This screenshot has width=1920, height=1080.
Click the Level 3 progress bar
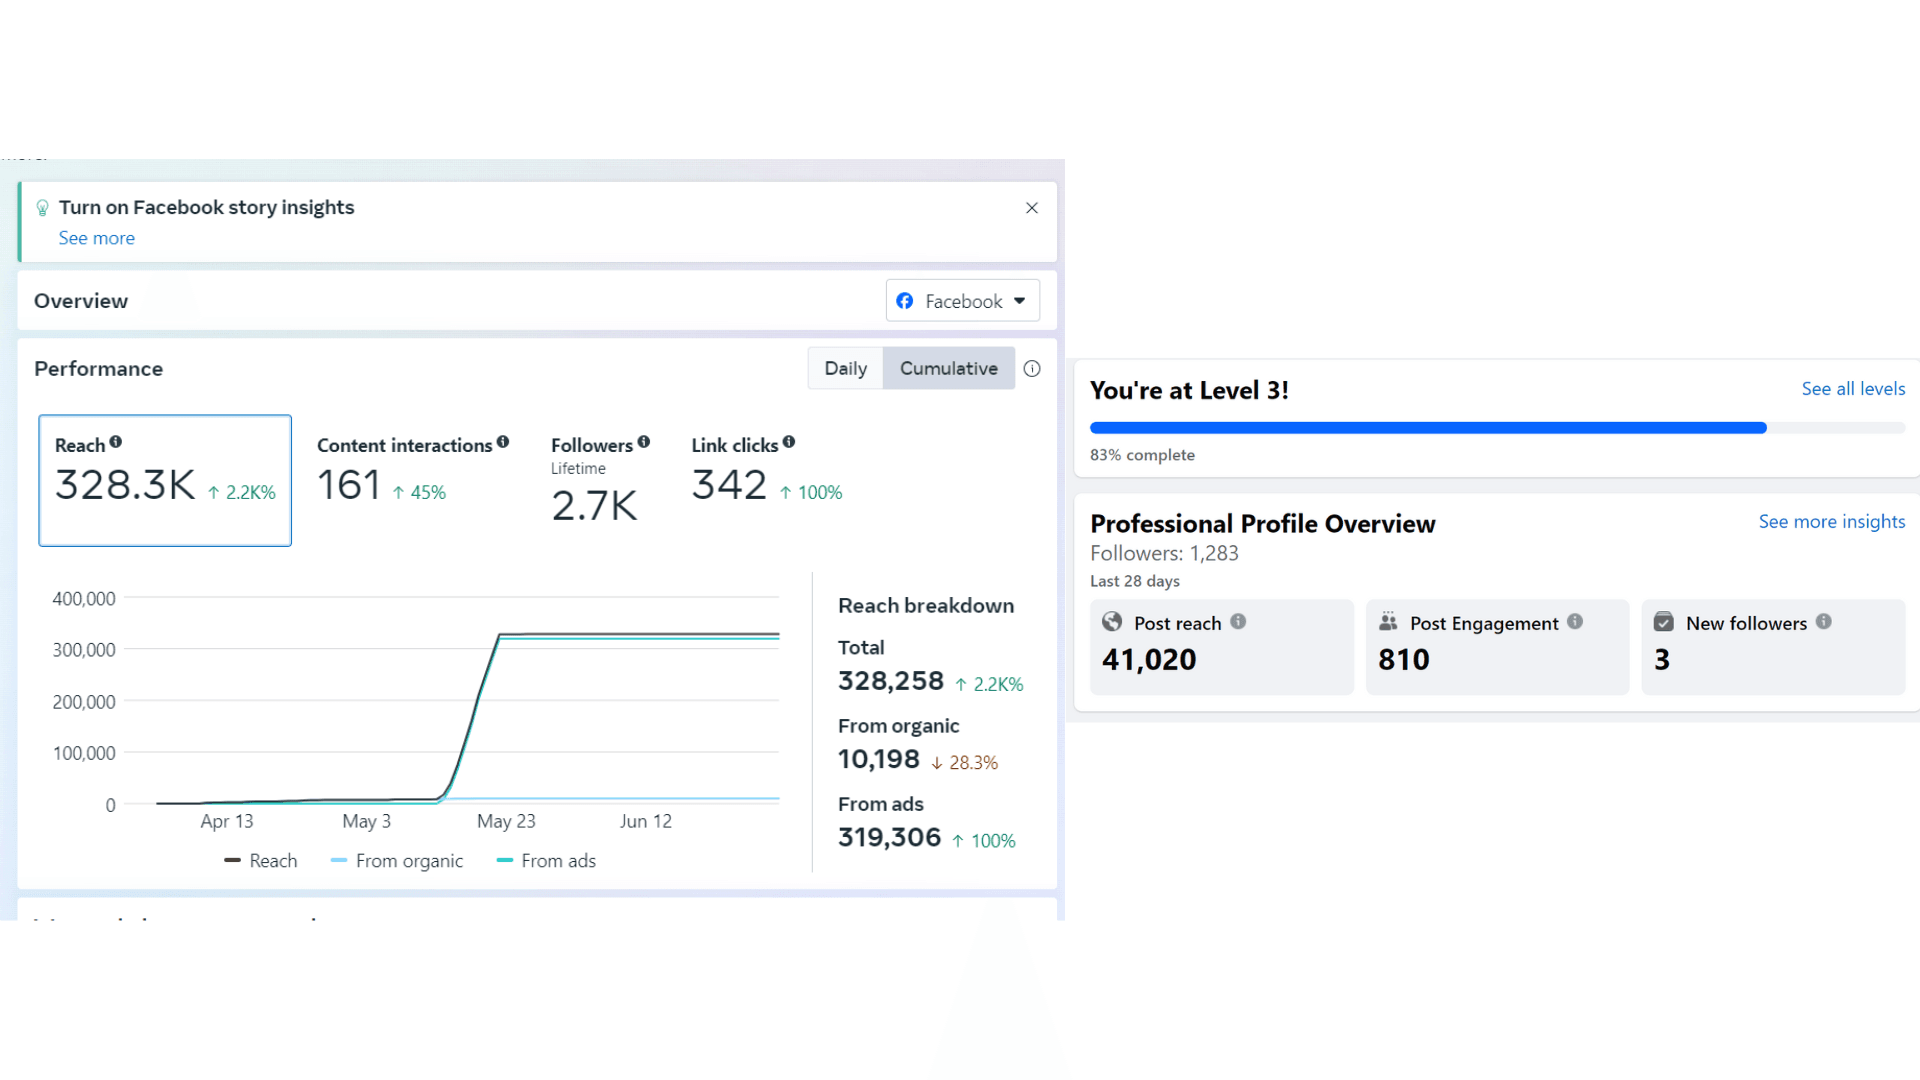(x=1497, y=428)
